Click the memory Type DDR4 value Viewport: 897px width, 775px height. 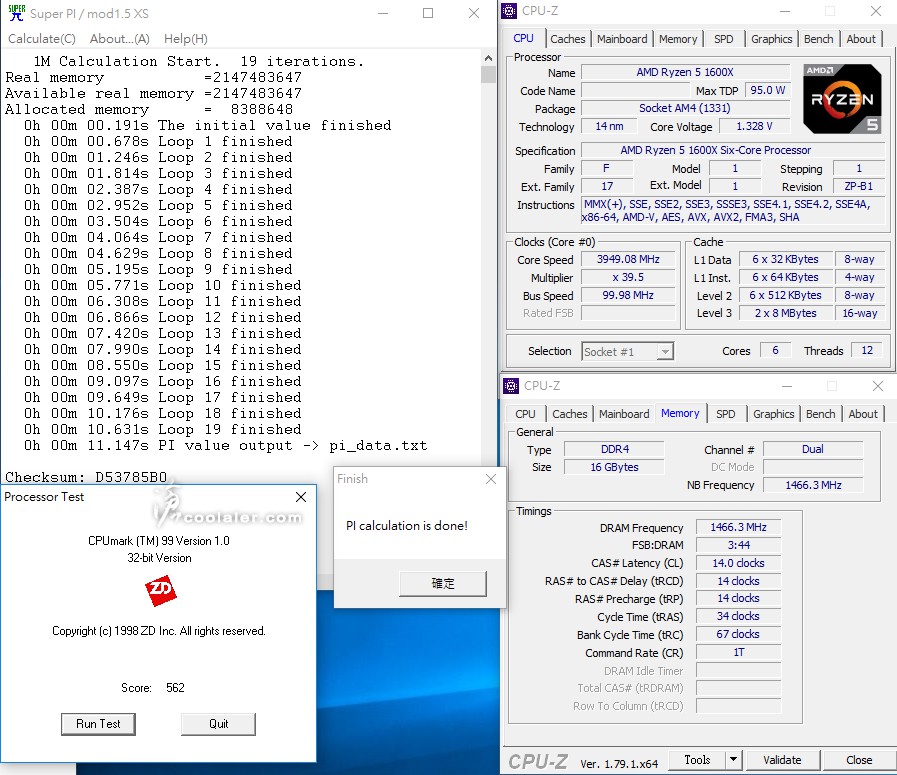click(614, 450)
